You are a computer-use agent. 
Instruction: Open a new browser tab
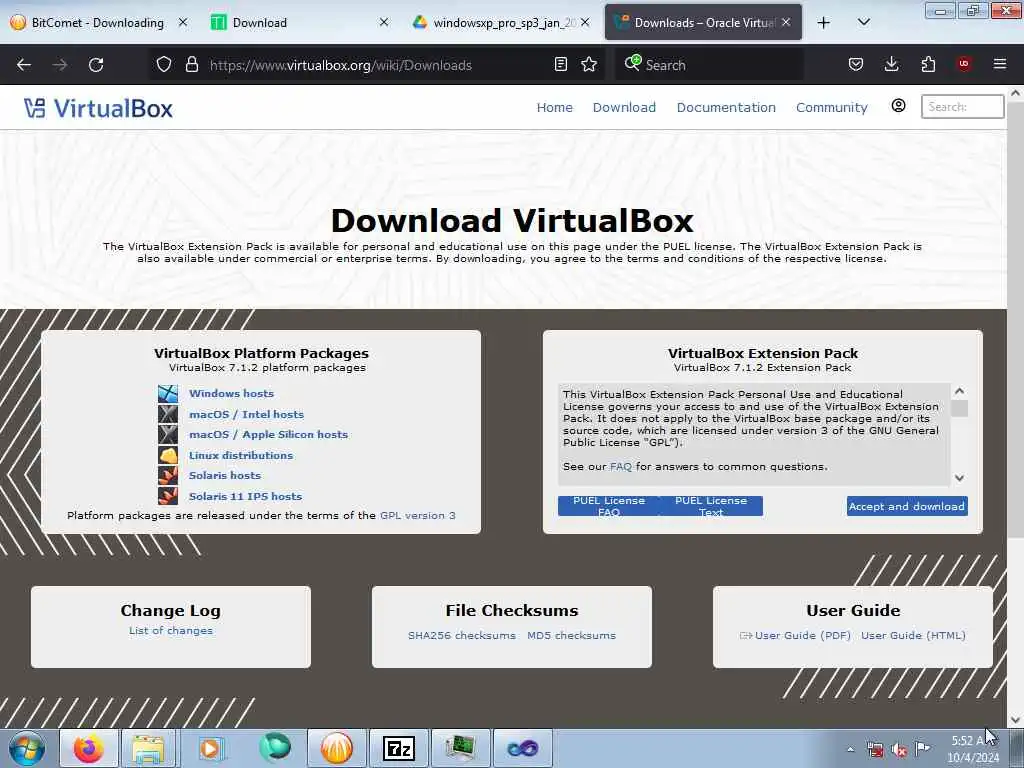click(824, 23)
